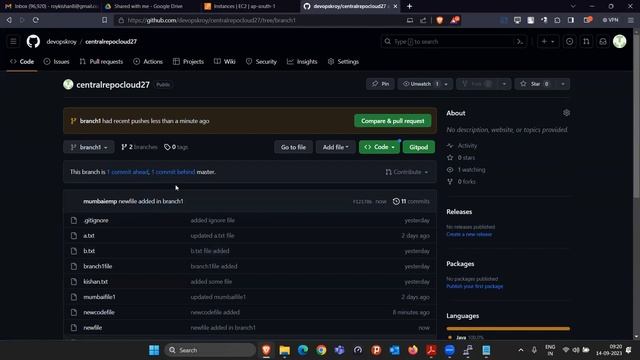Click the bookmark icon in address bar
This screenshot has height=360, width=640.
(104, 20)
